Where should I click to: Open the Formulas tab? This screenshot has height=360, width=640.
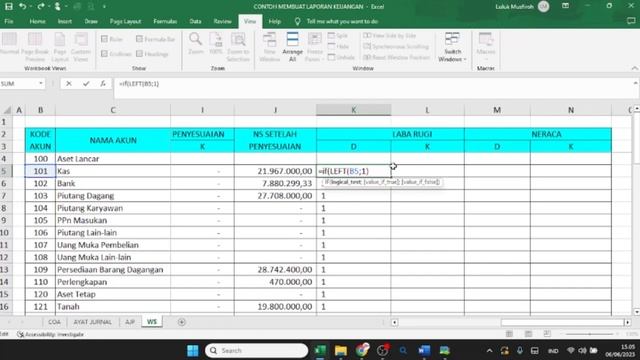165,21
